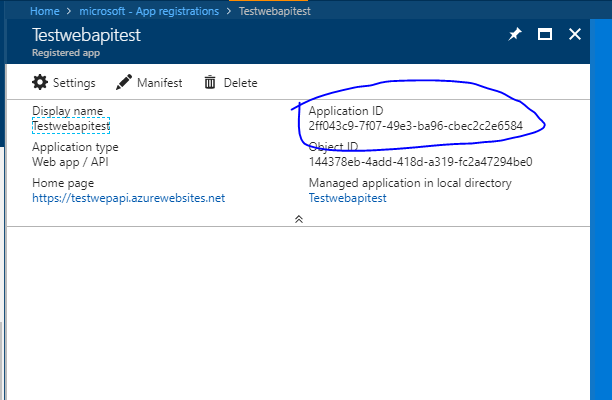Click the Settings toolbar label

coord(74,83)
